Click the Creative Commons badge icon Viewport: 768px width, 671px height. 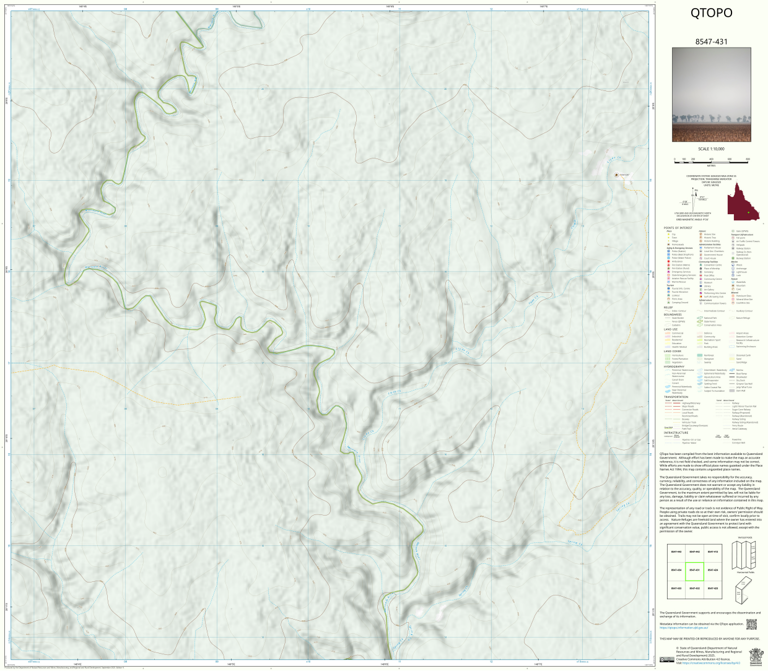[x=667, y=660]
